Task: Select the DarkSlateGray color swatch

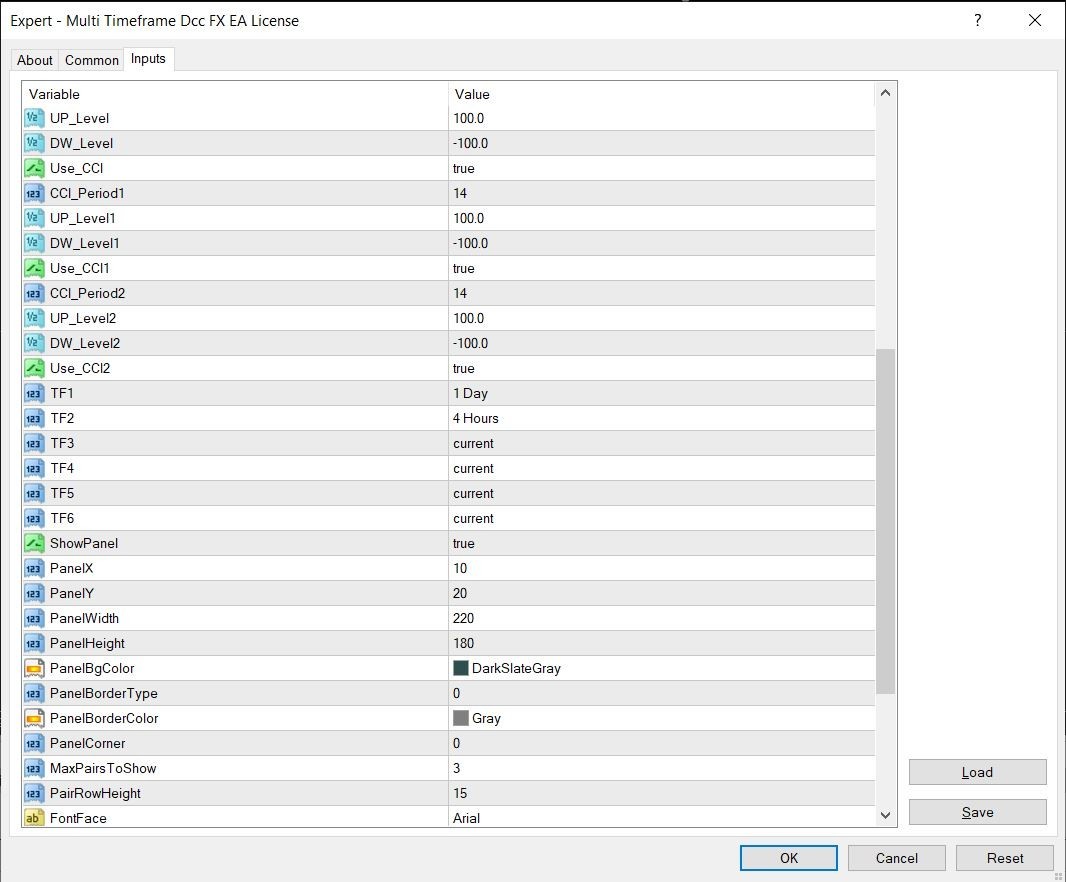Action: click(461, 668)
